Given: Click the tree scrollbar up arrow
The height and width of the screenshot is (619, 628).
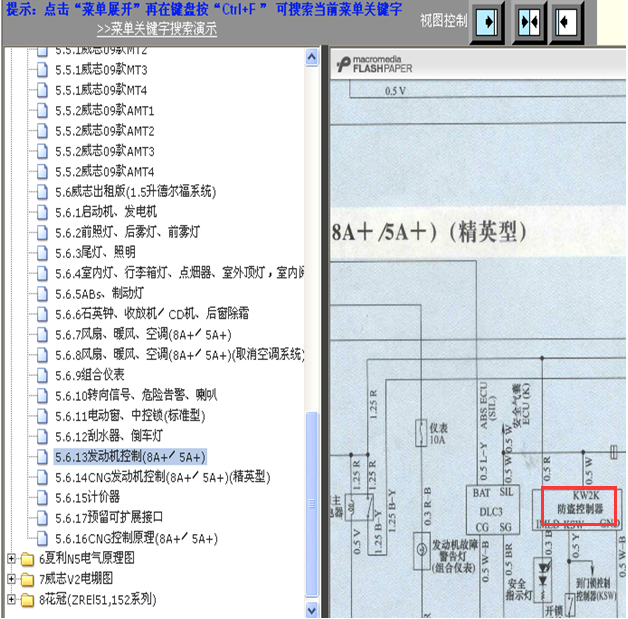Looking at the screenshot, I should (312, 57).
